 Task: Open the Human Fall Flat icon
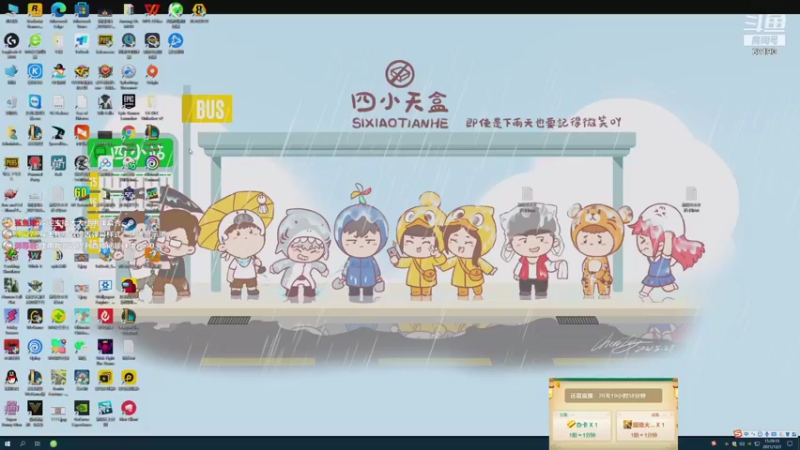[11, 286]
